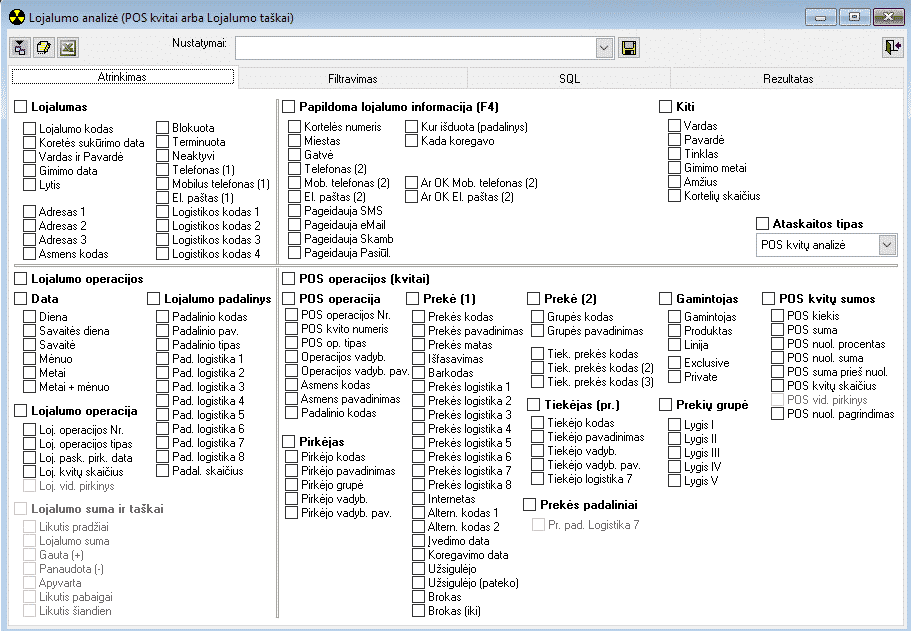This screenshot has width=911, height=631.
Task: Enable the Lojalumo kodas checkbox
Action: tap(30, 129)
